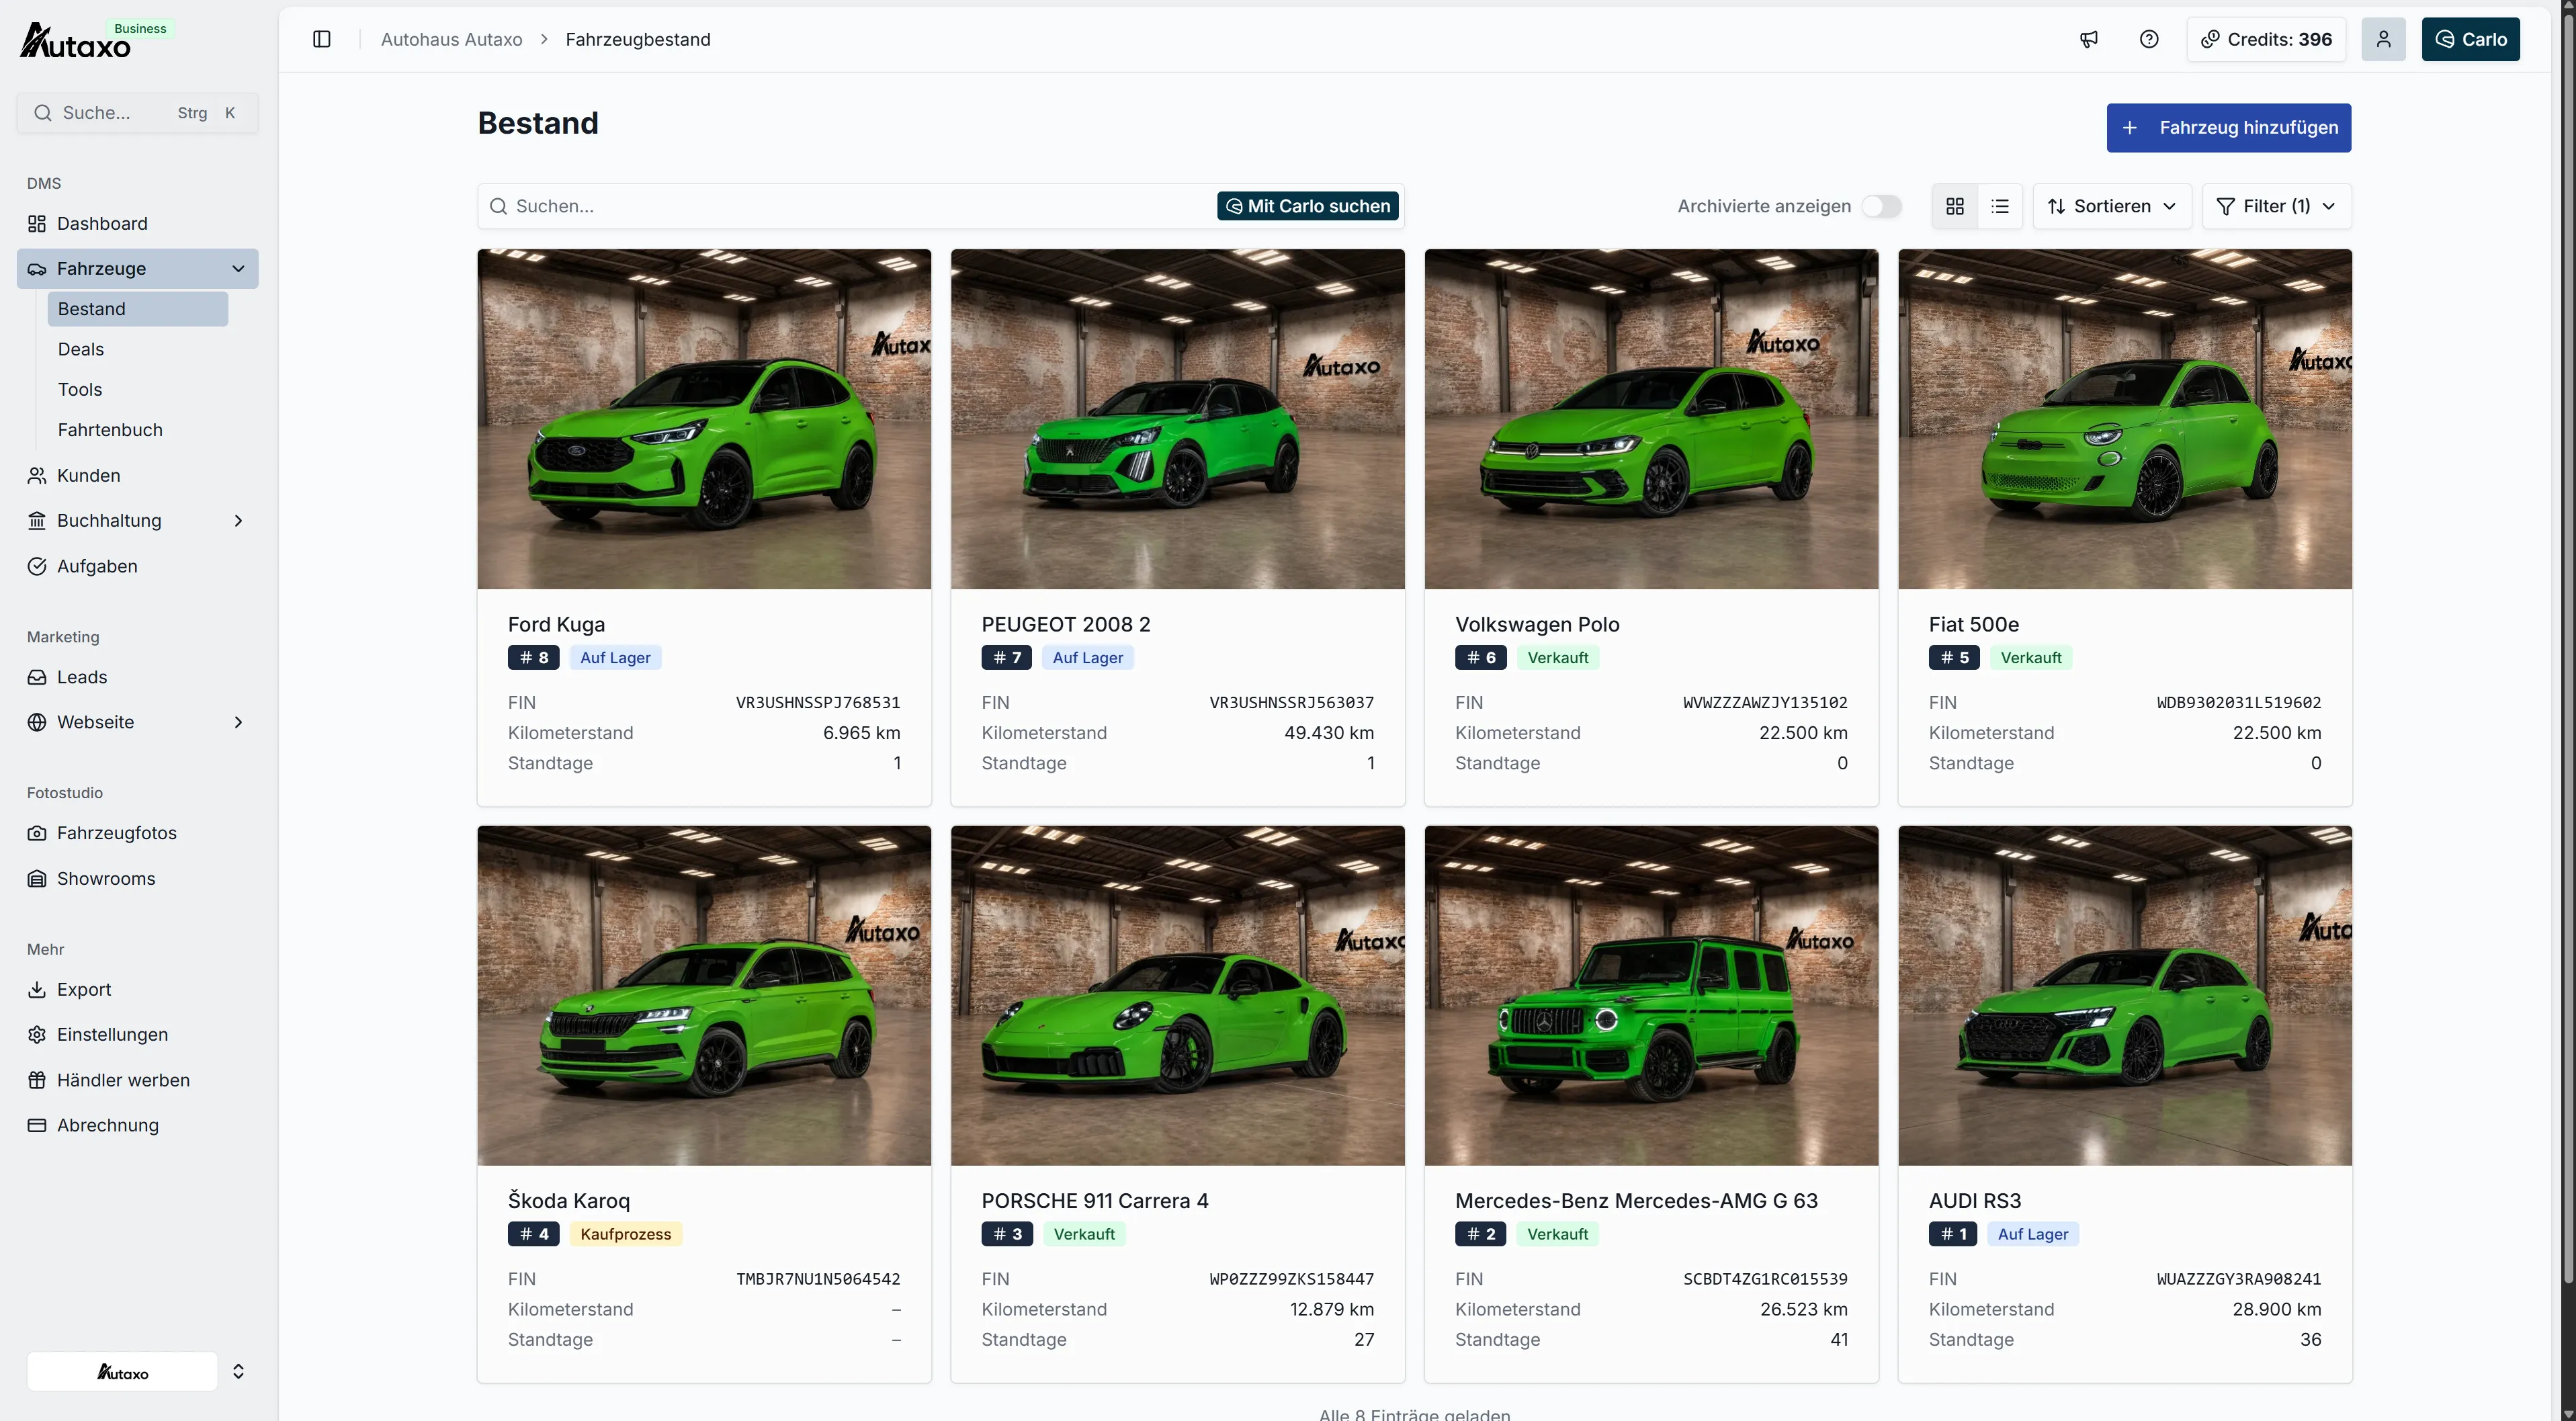Click Fahrzeugbestand breadcrumb
This screenshot has width=2576, height=1421.
(638, 39)
